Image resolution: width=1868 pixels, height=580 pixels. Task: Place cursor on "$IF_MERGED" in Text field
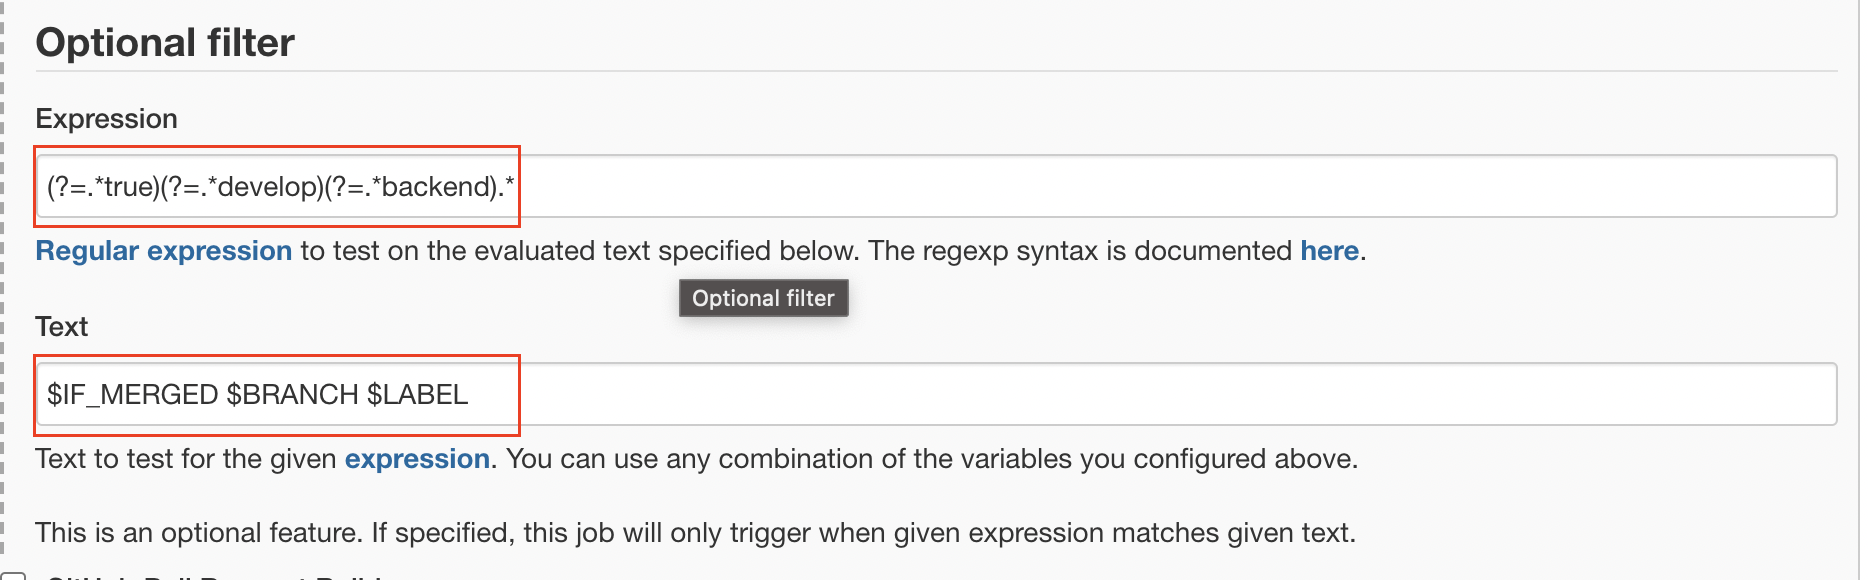[x=132, y=394]
